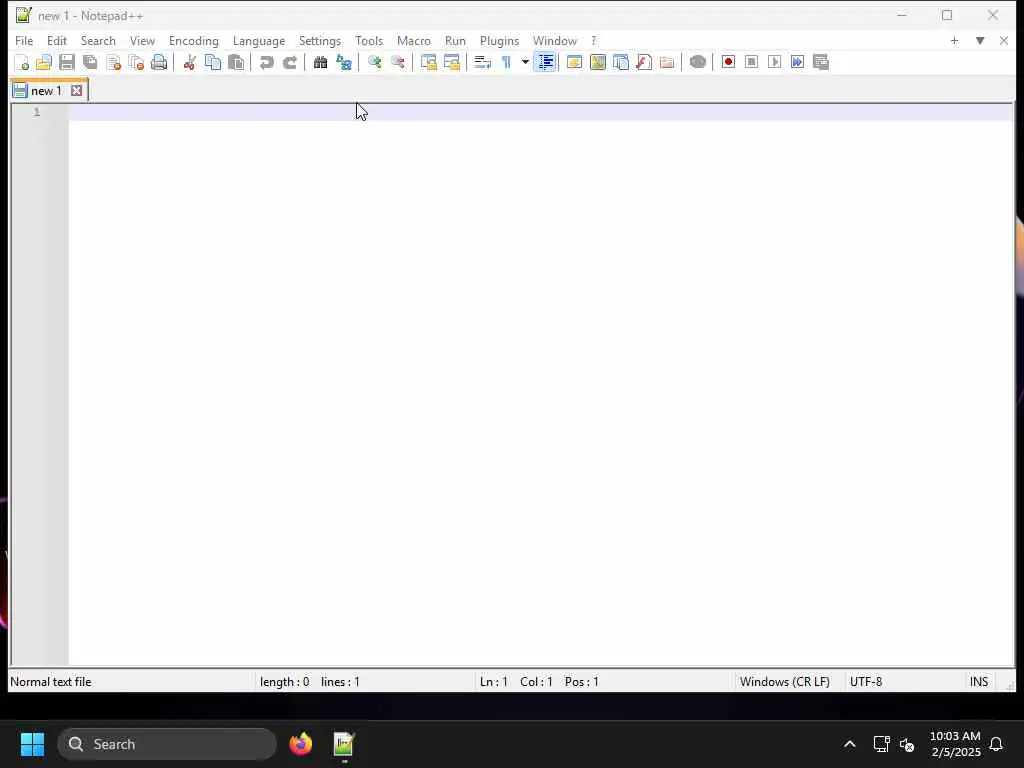The image size is (1024, 768).
Task: Open Find with the binoculars icon
Action: (320, 62)
